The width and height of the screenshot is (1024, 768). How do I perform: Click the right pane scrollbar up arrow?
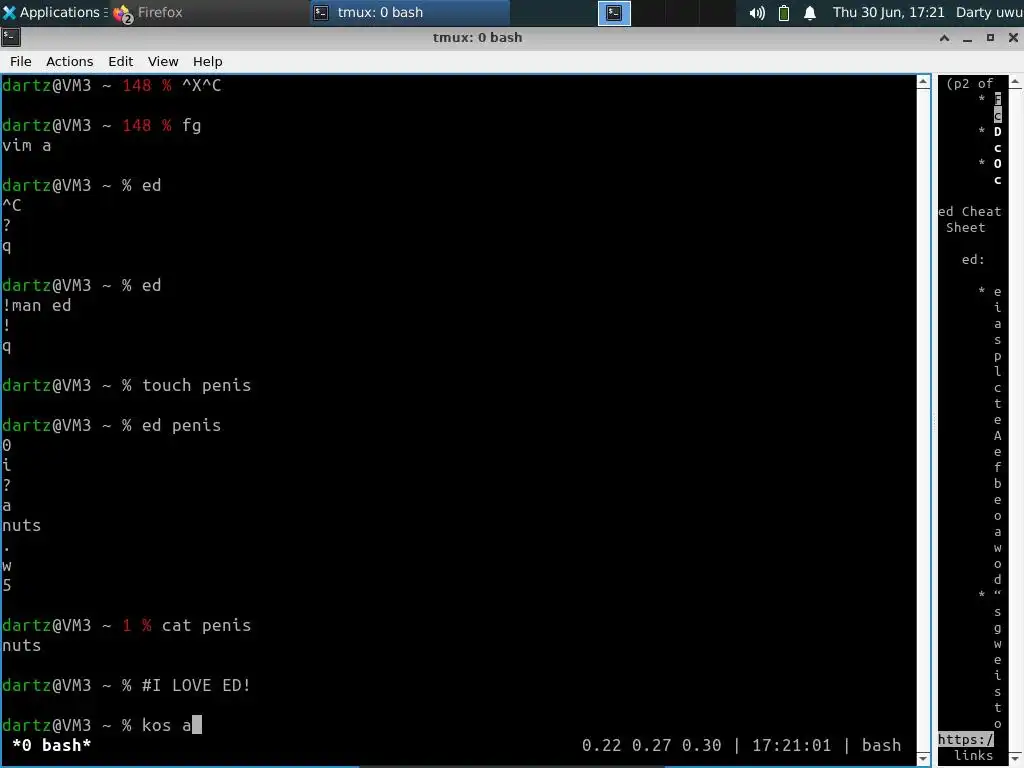tap(1015, 82)
